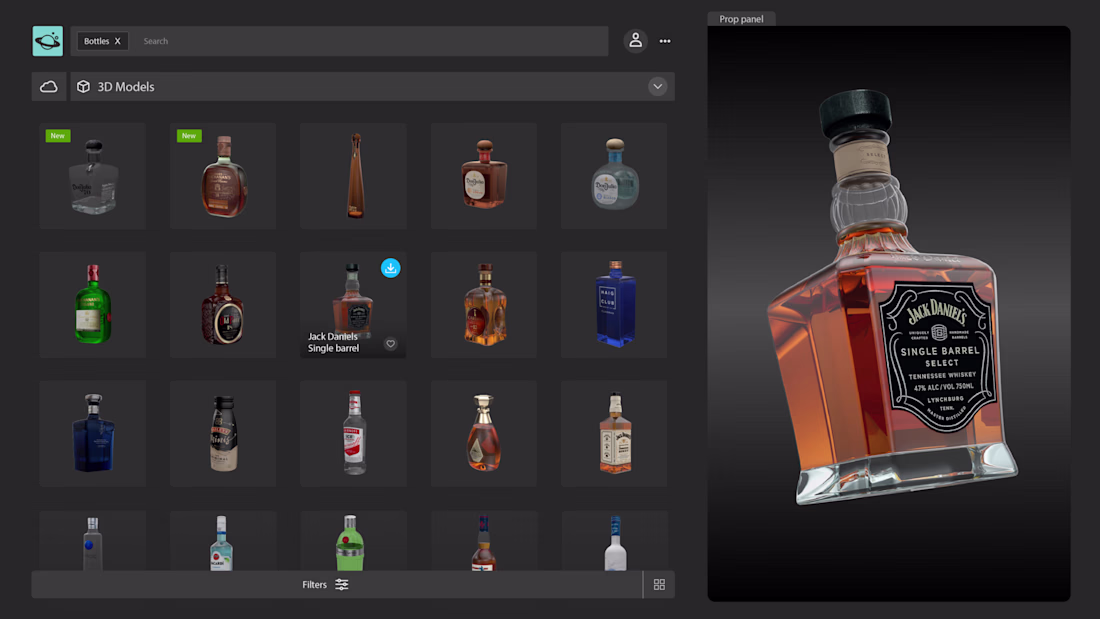Select the dark blue square bottle thumbnail
1100x619 pixels.
coord(93,434)
